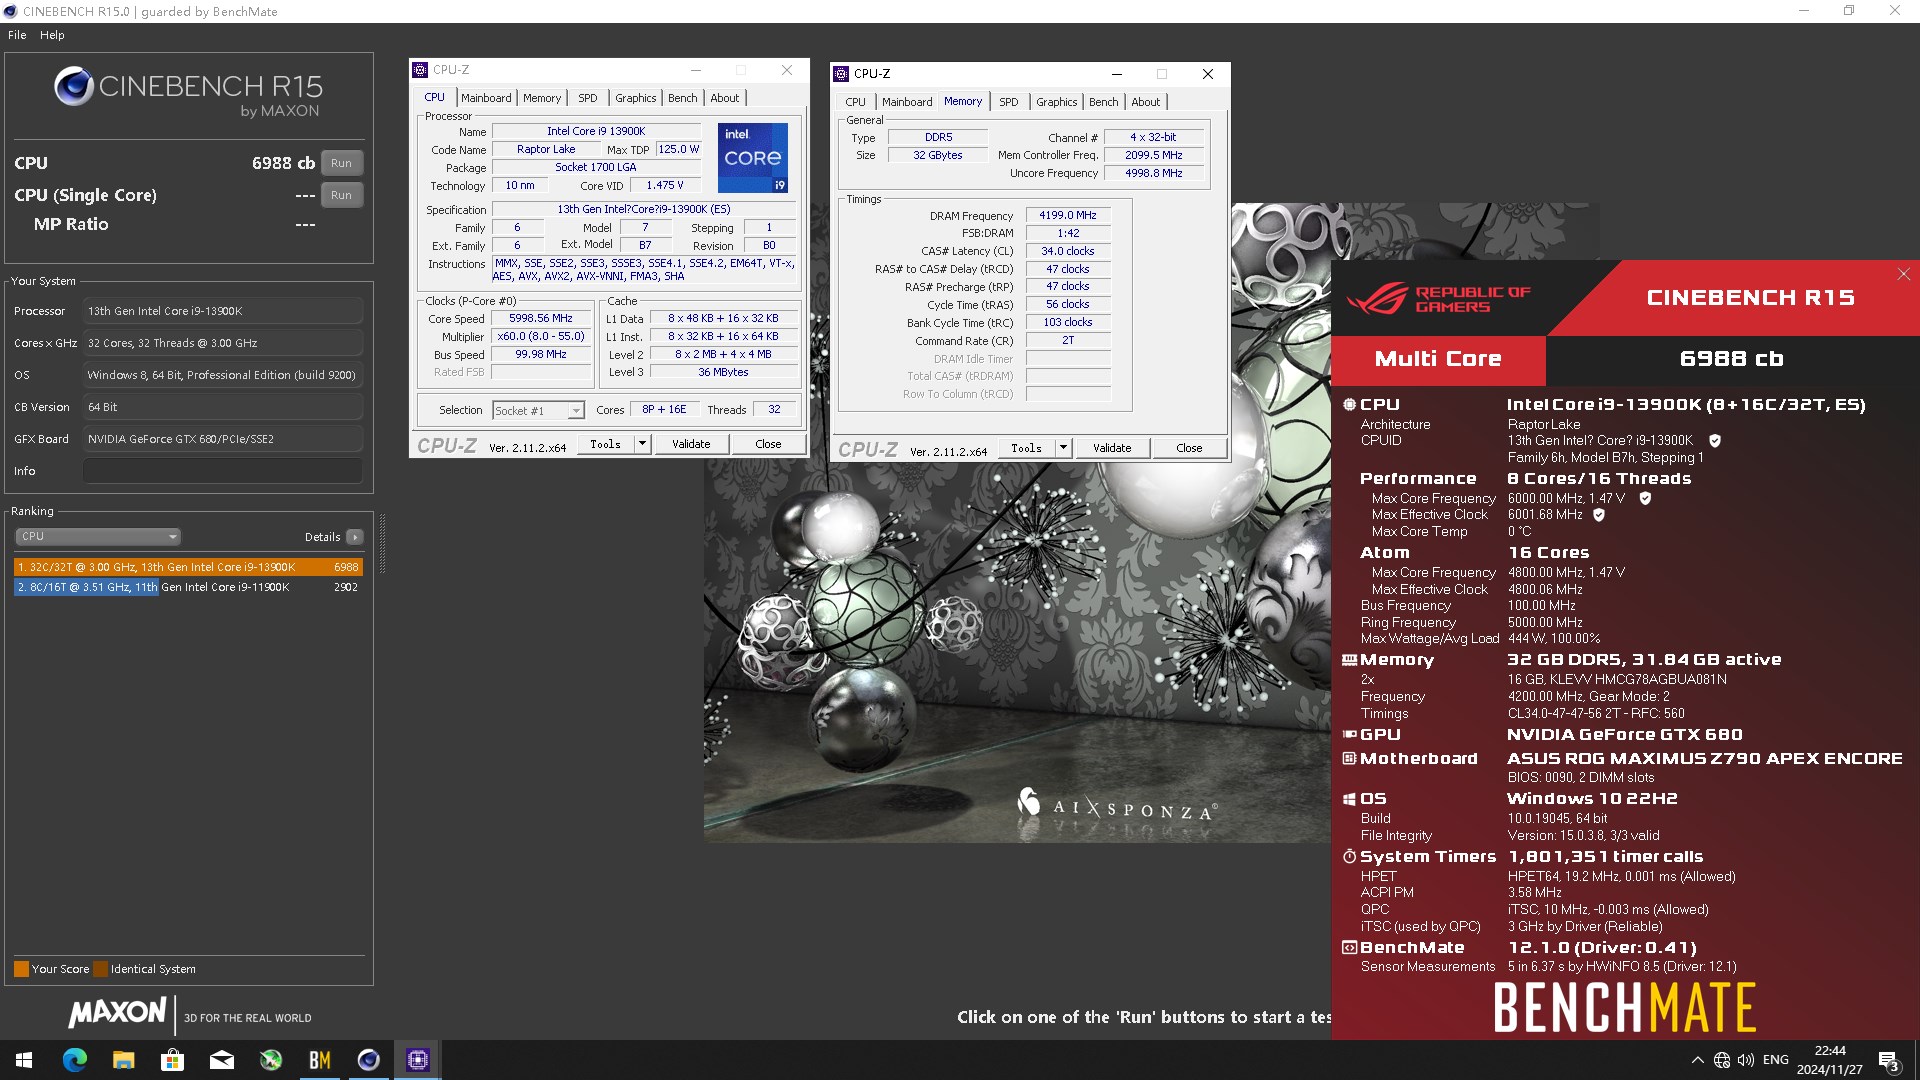Click the Republic of Gamers logo
The image size is (1920, 1080).
point(1439,299)
